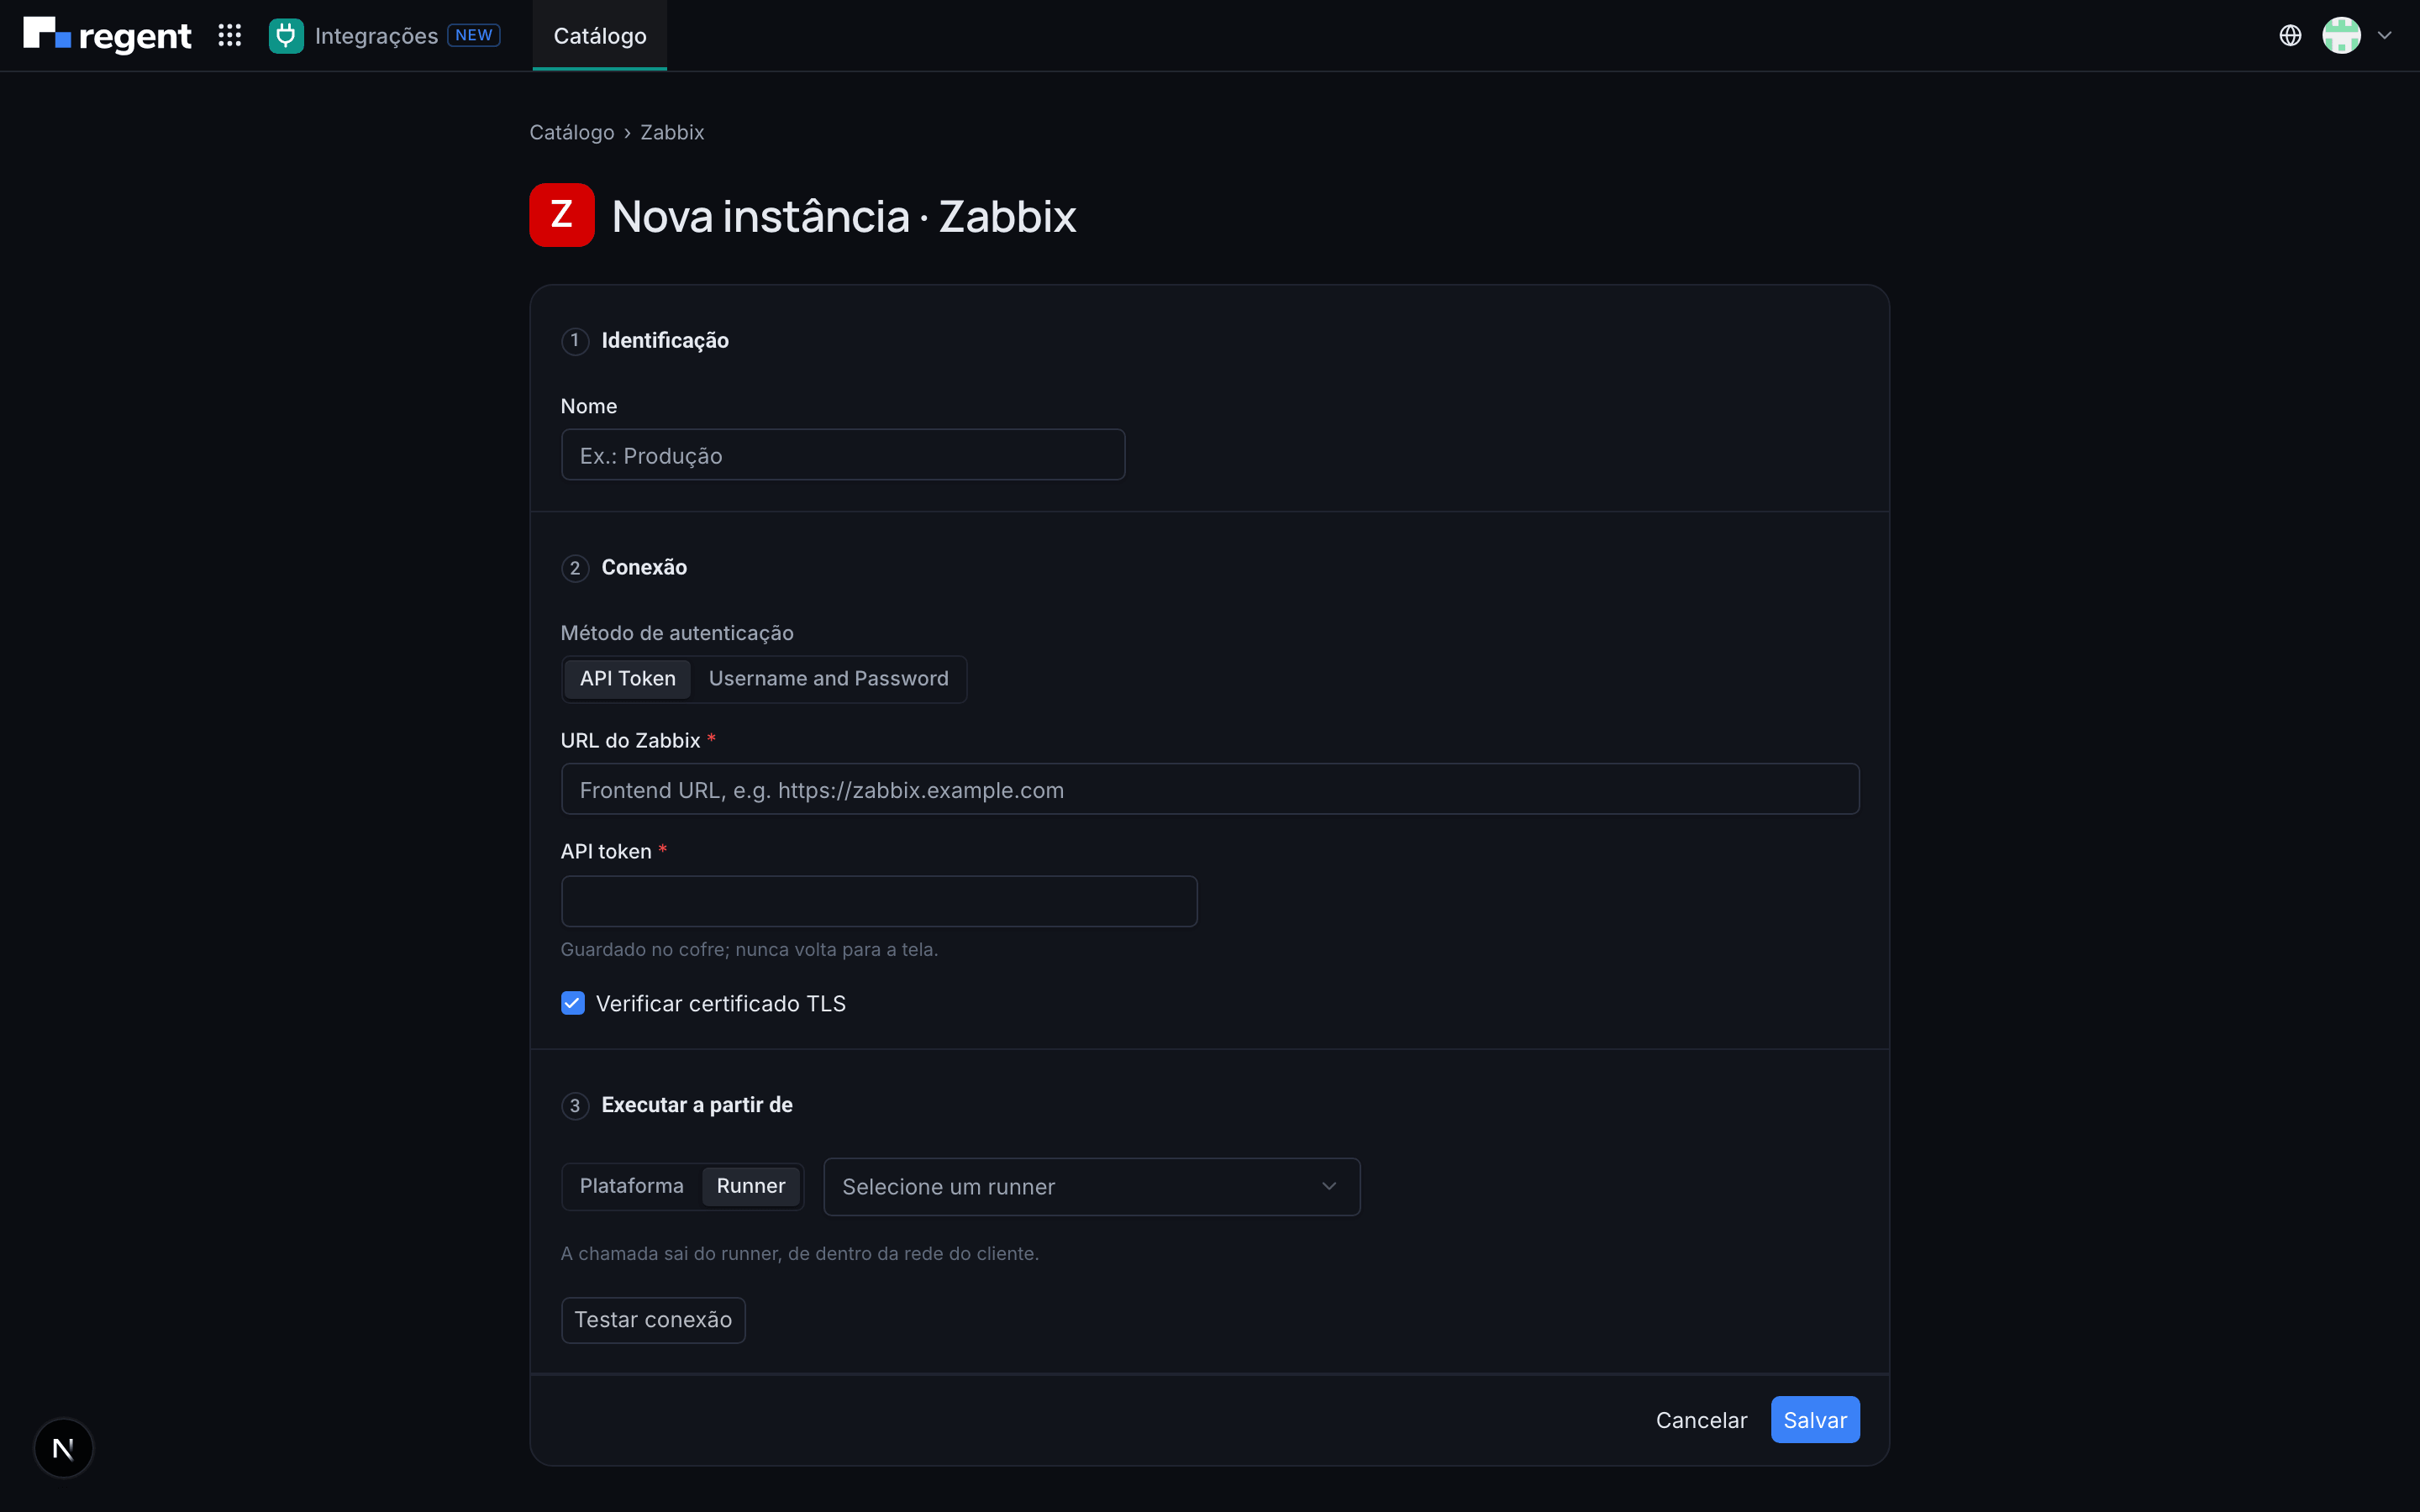Click the Conexão section heading
Screen dimensions: 2420x1512
(x=644, y=567)
